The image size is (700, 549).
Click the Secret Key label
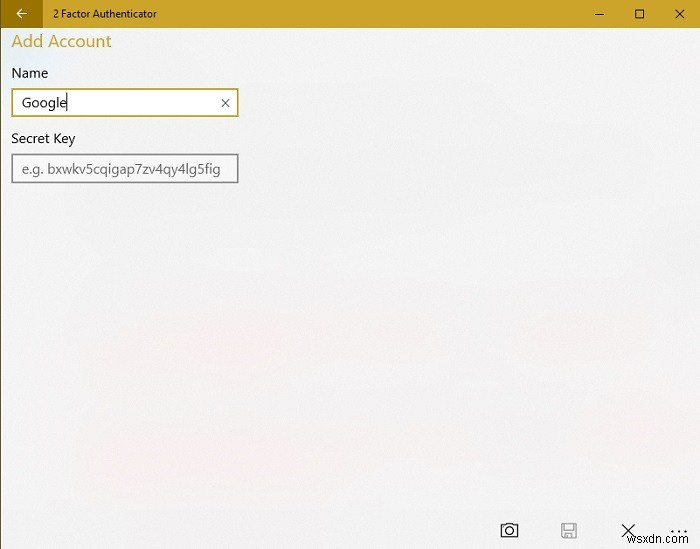coord(43,139)
